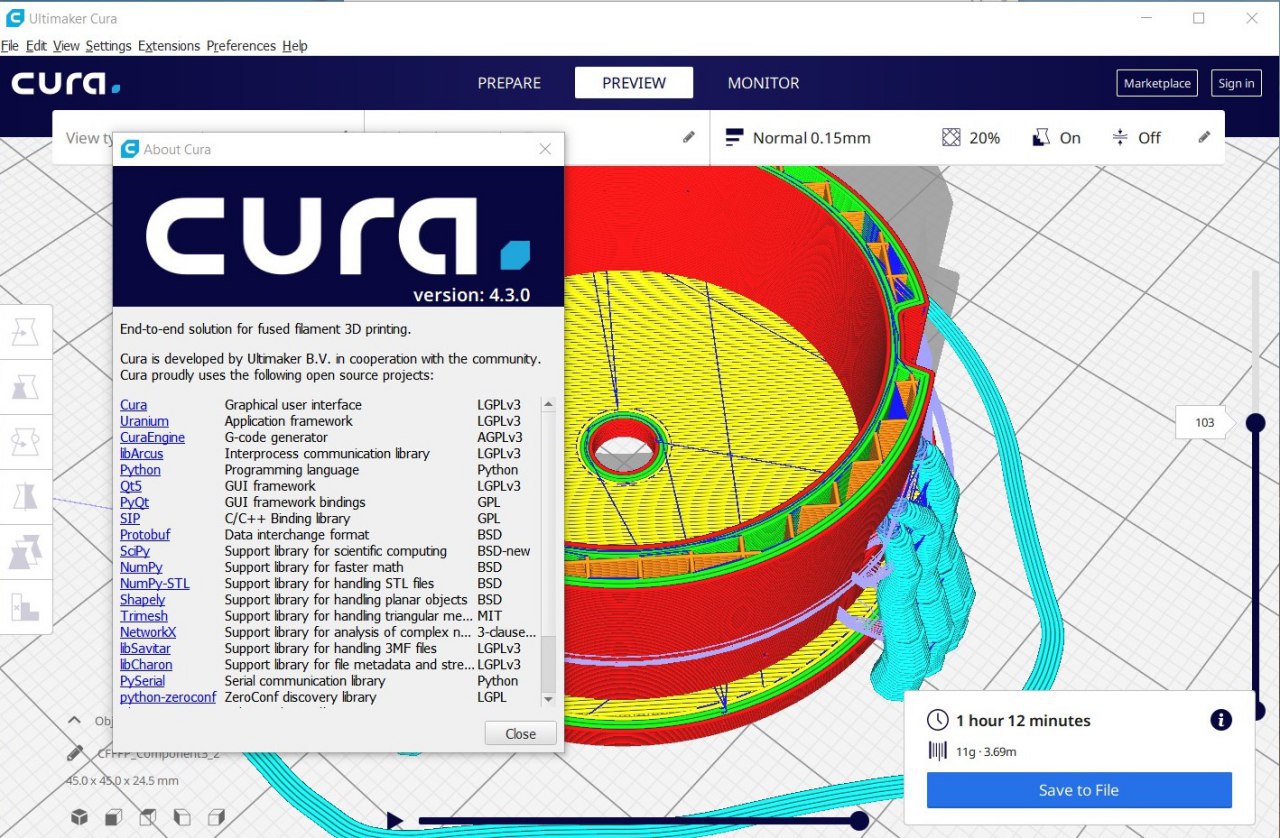Switch to 3D perspective view cube icon

click(x=79, y=817)
